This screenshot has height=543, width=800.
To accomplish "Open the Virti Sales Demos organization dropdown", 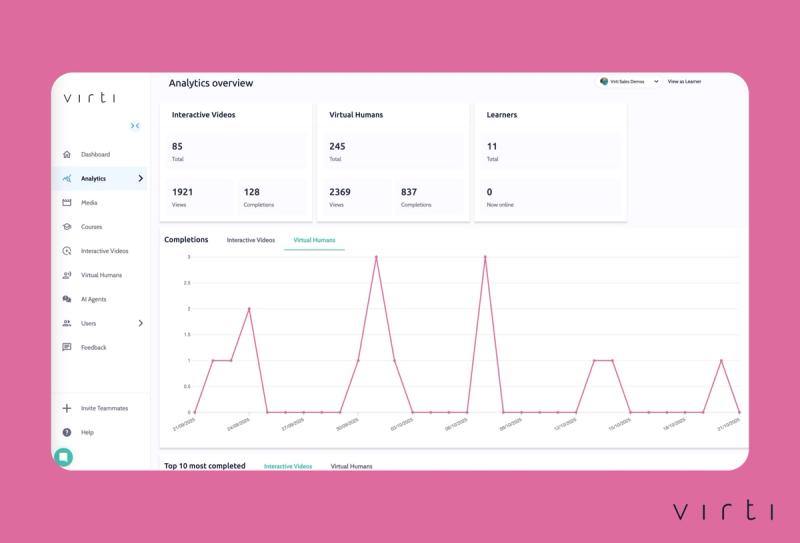I will click(629, 81).
